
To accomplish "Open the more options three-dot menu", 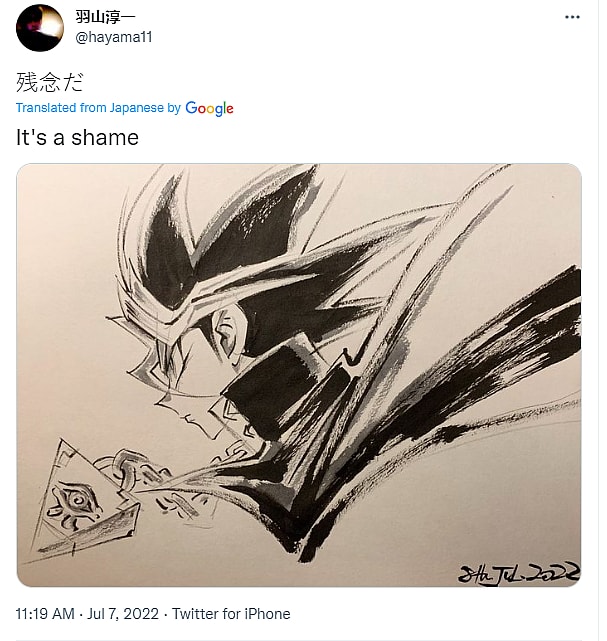I will tap(572, 17).
